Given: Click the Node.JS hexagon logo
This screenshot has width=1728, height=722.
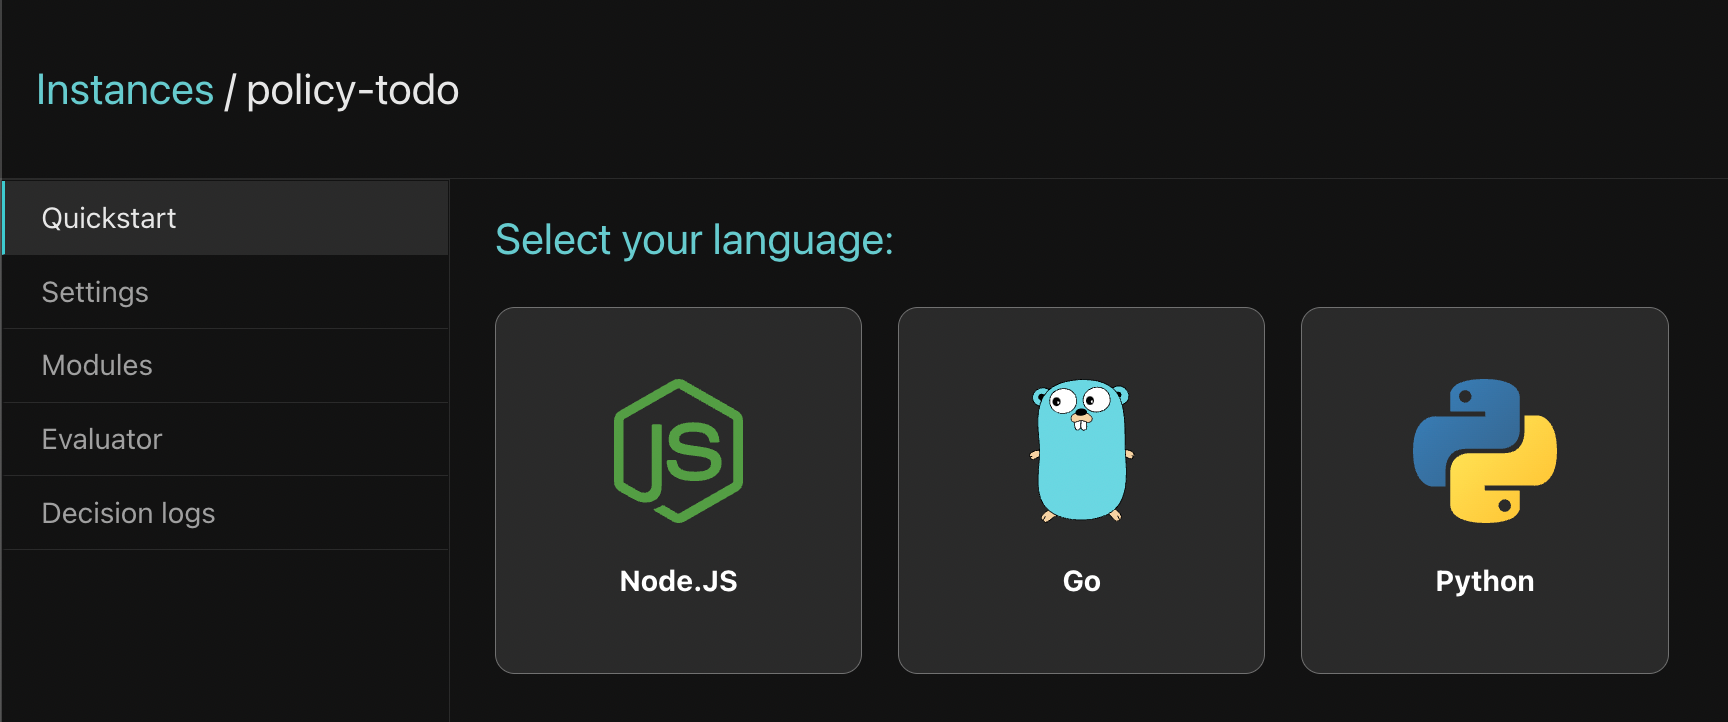Looking at the screenshot, I should (678, 450).
